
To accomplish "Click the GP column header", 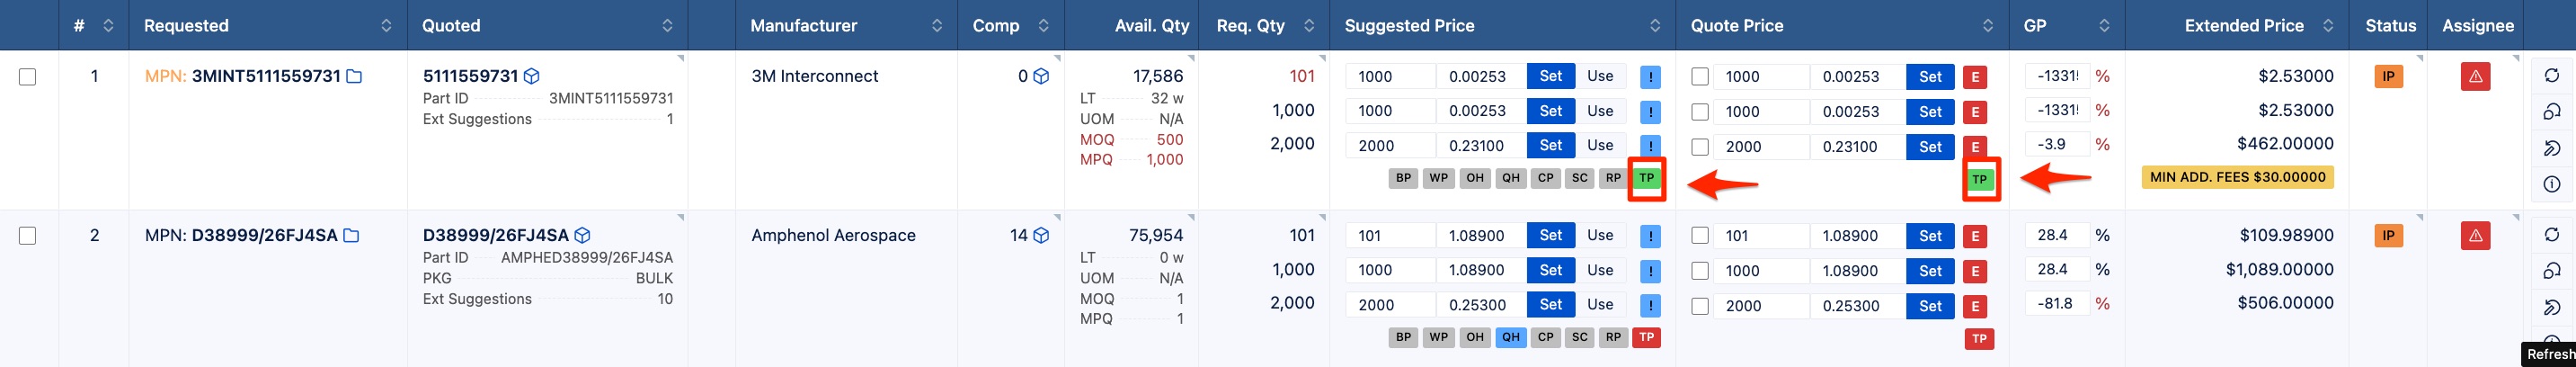I will tap(2035, 26).
